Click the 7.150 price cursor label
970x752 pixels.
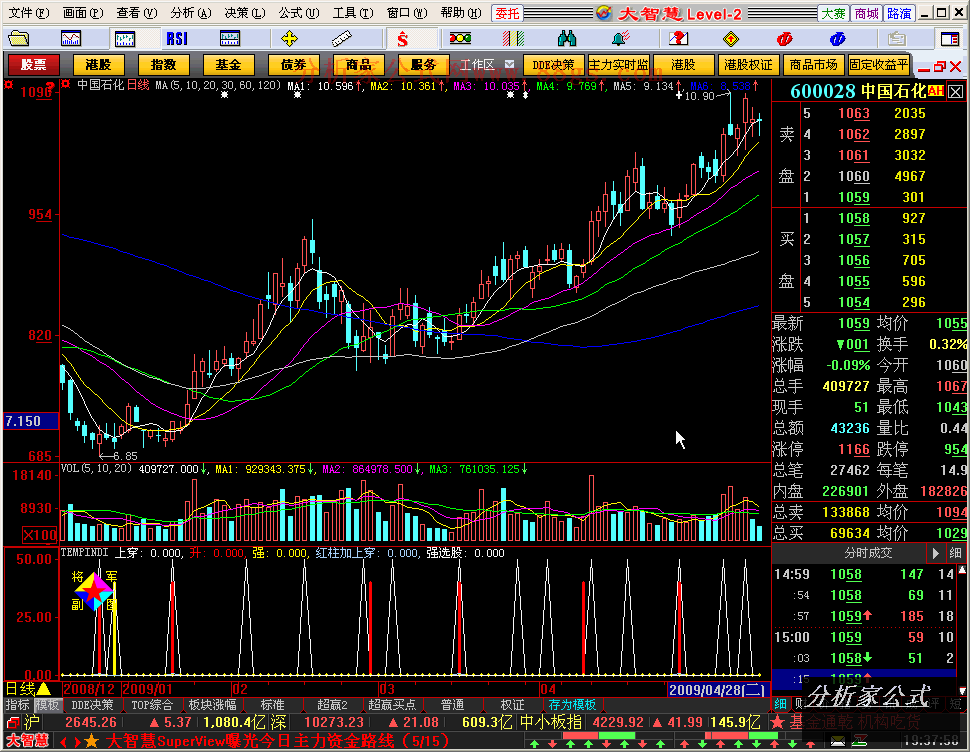pyautogui.click(x=31, y=421)
